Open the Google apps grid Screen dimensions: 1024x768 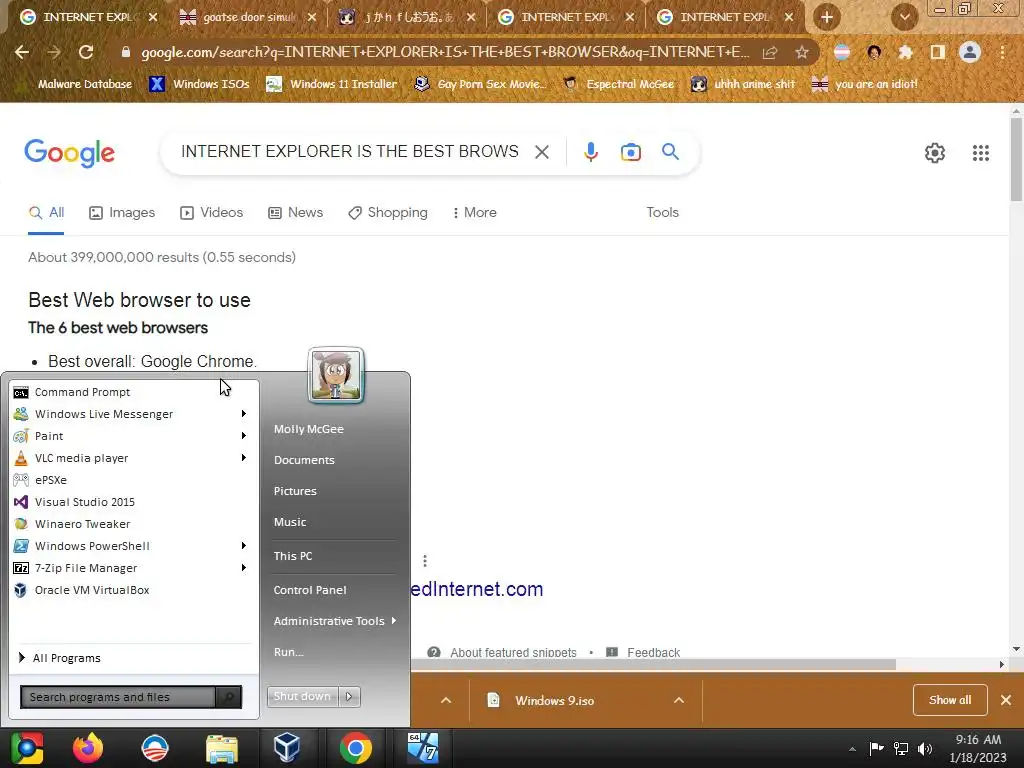tap(980, 153)
